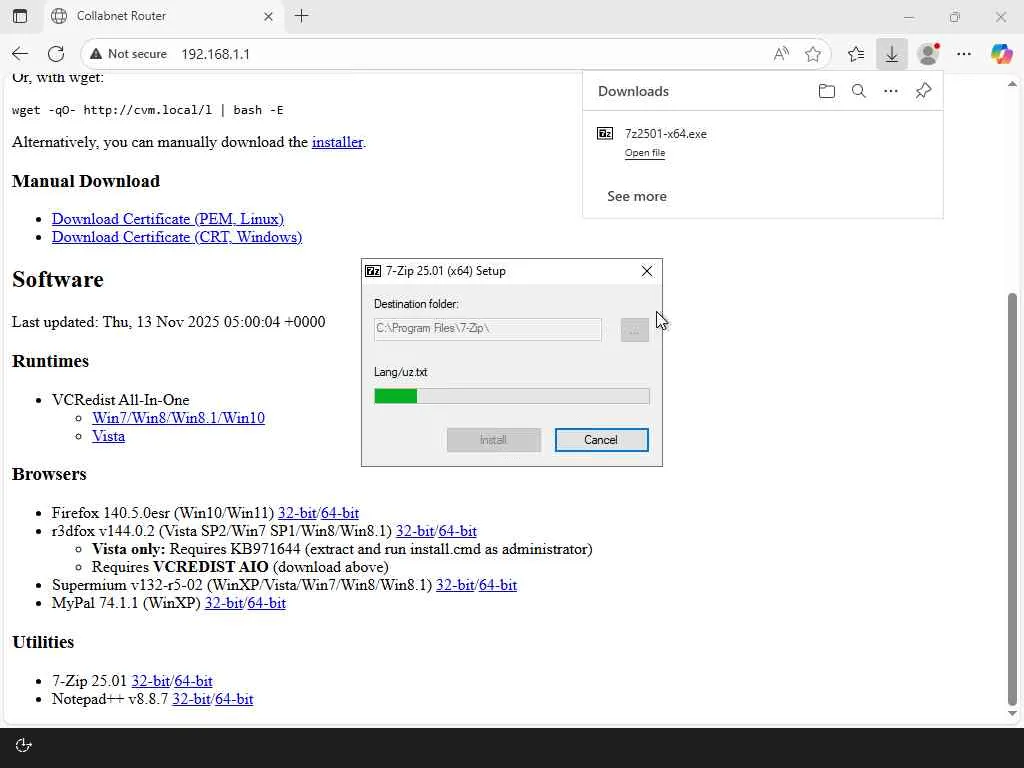Screen dimensions: 1024x768
Task: Click the Last updated timestamp text
Action: click(168, 322)
